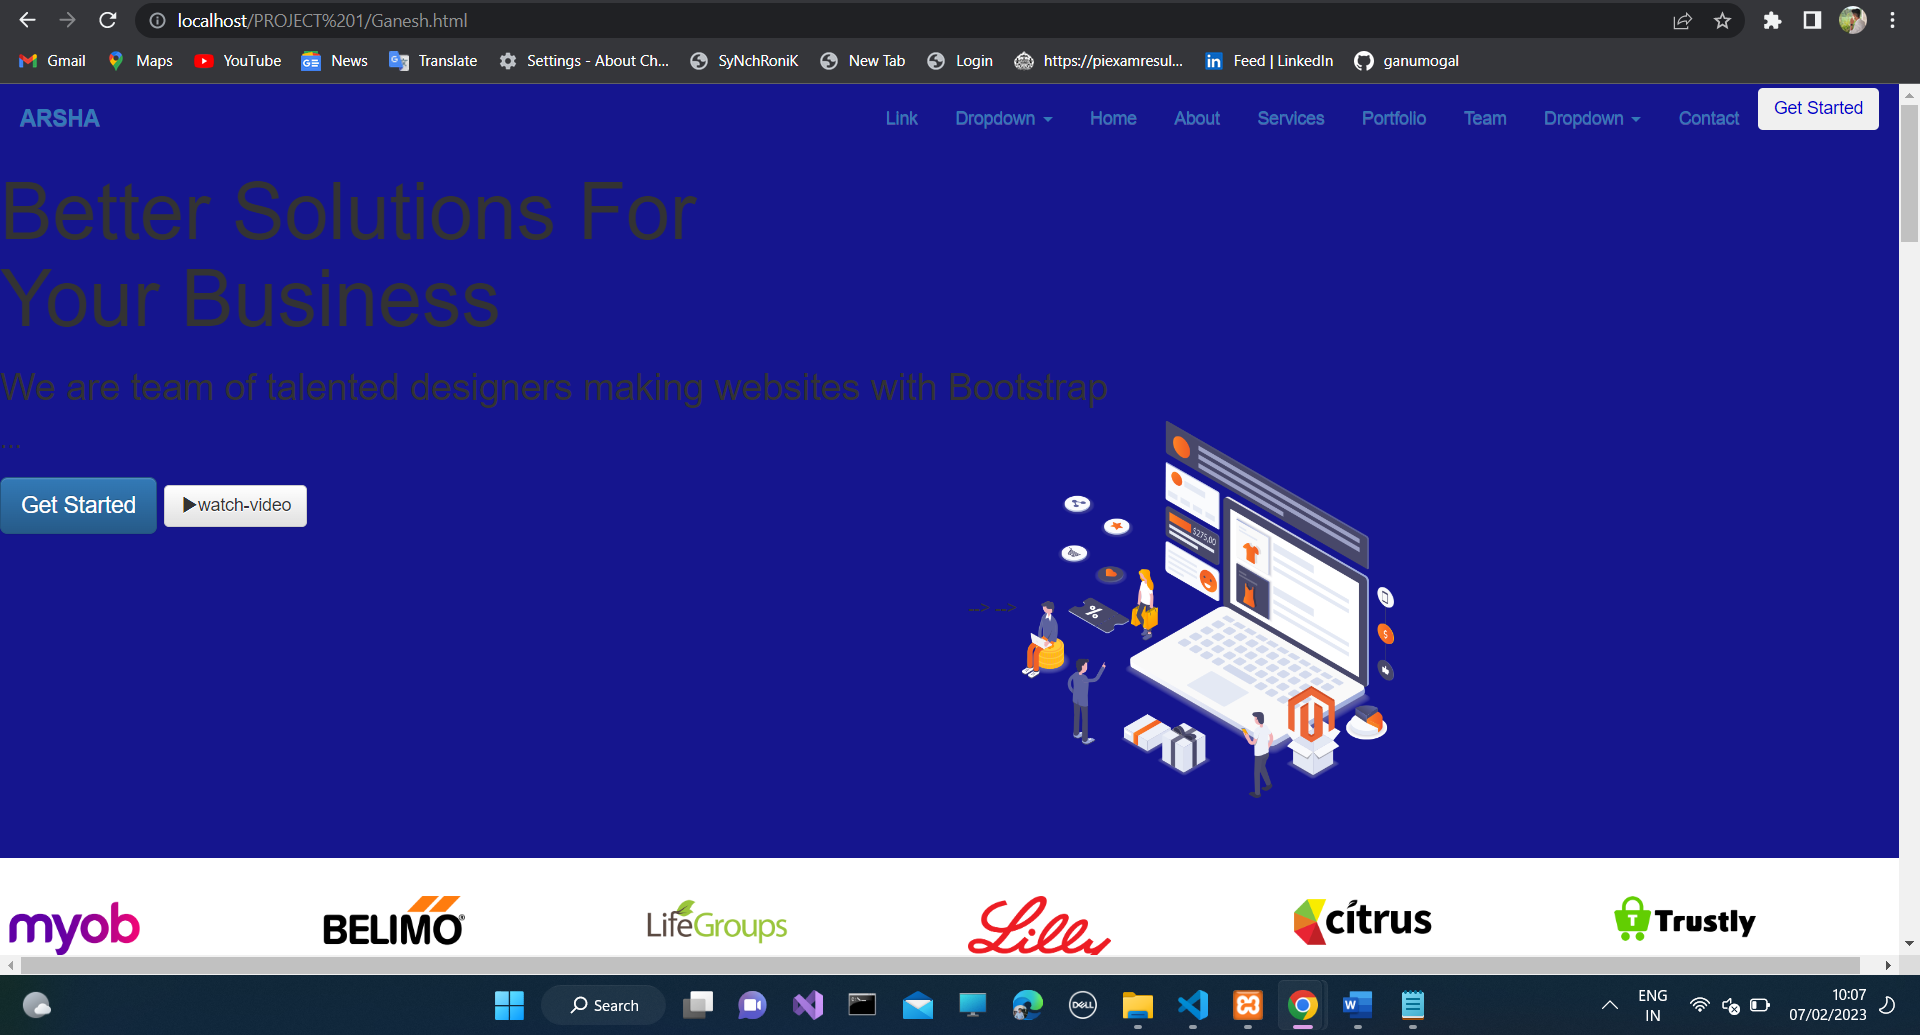Bookmark this page with the star icon
Screen dimensions: 1920x1035
(1722, 21)
